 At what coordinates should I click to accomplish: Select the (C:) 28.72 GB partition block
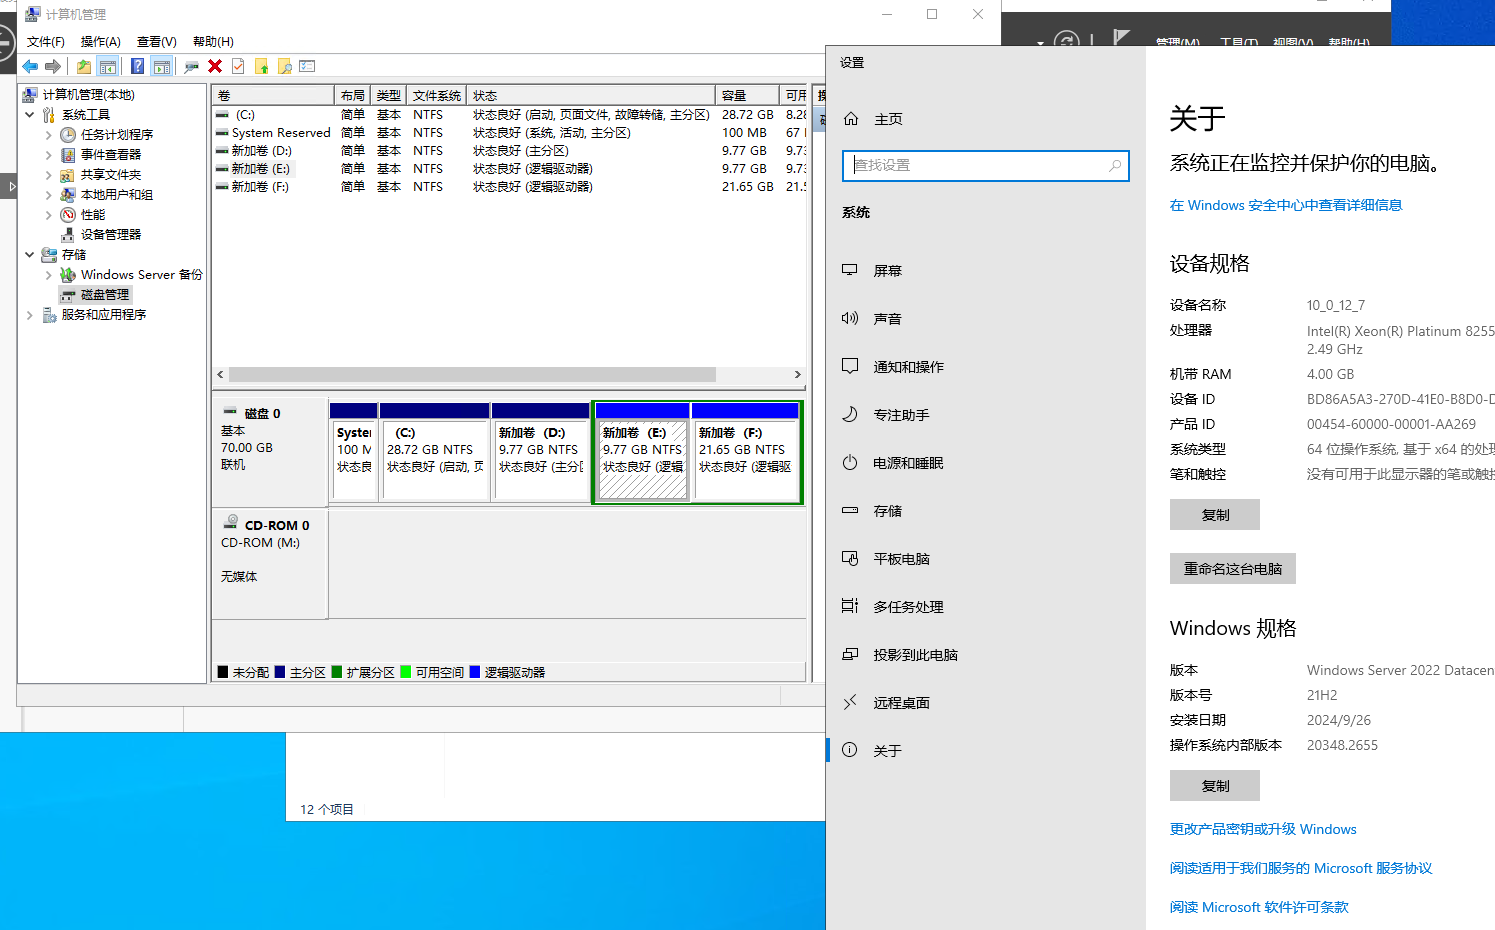(x=435, y=452)
